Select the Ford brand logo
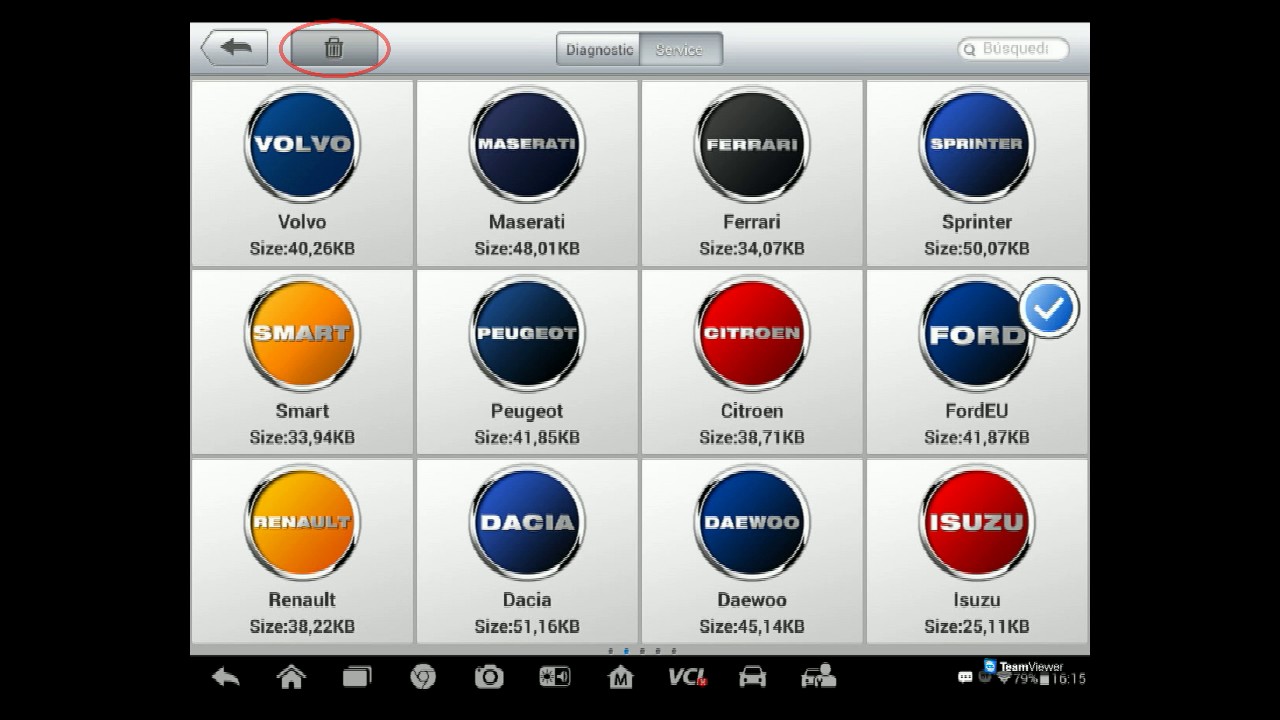 [977, 333]
